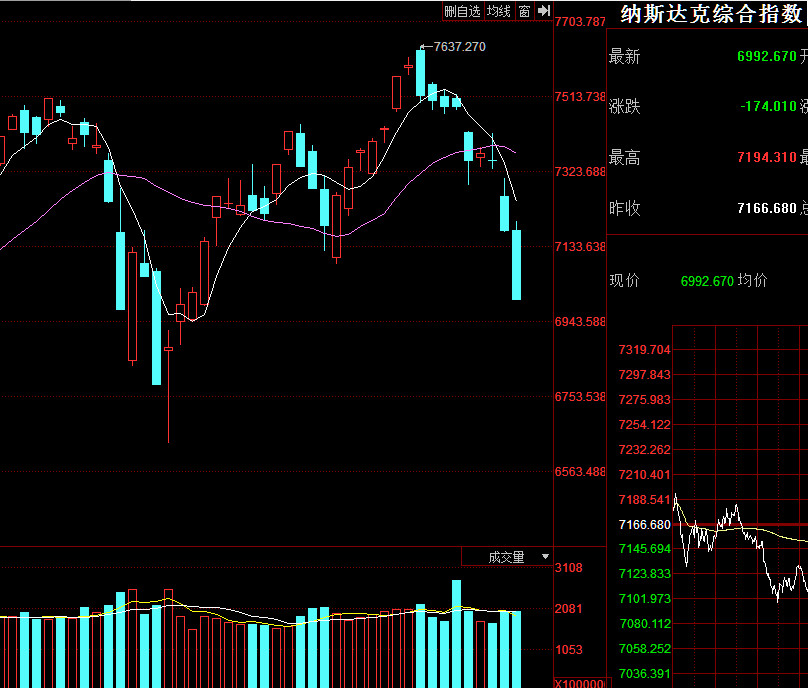The height and width of the screenshot is (688, 808).
Task: Select the latest rightmost cyan candlestick
Action: (517, 264)
